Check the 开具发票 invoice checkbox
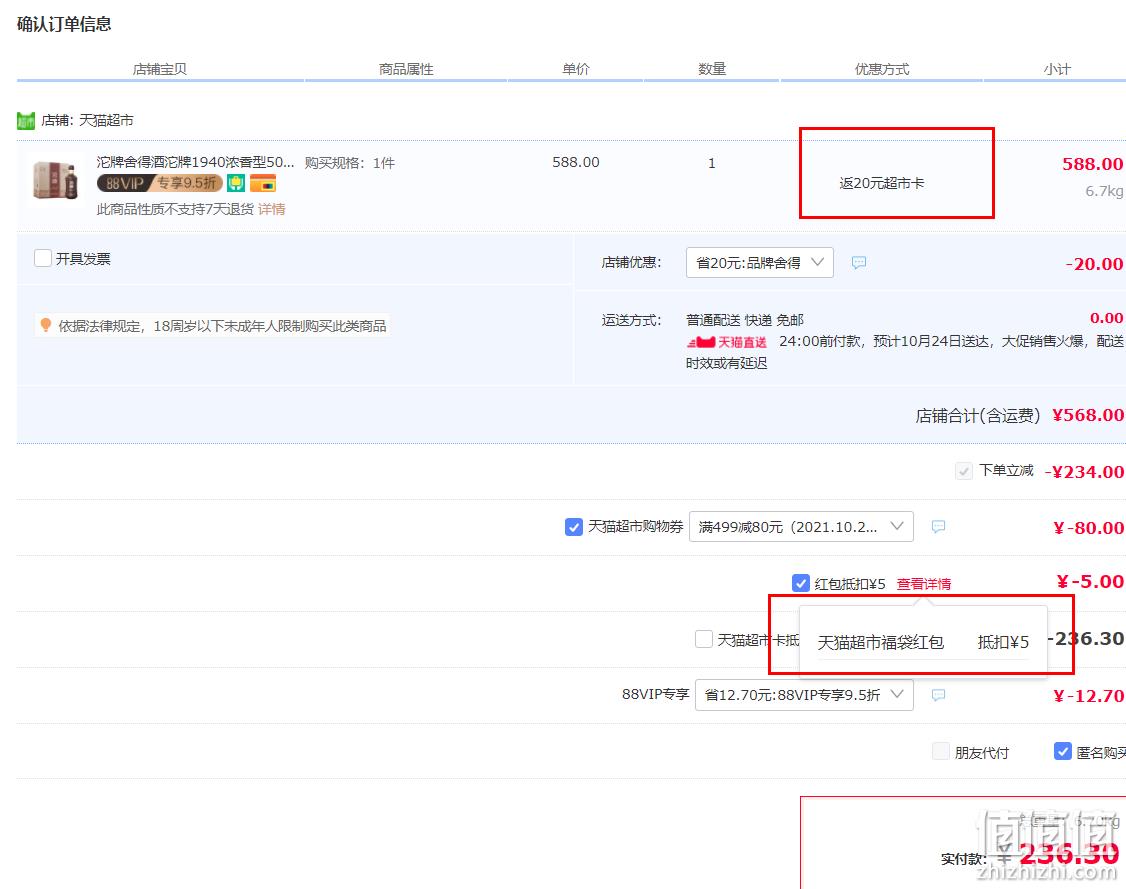Viewport: 1126px width, 889px height. [43, 259]
